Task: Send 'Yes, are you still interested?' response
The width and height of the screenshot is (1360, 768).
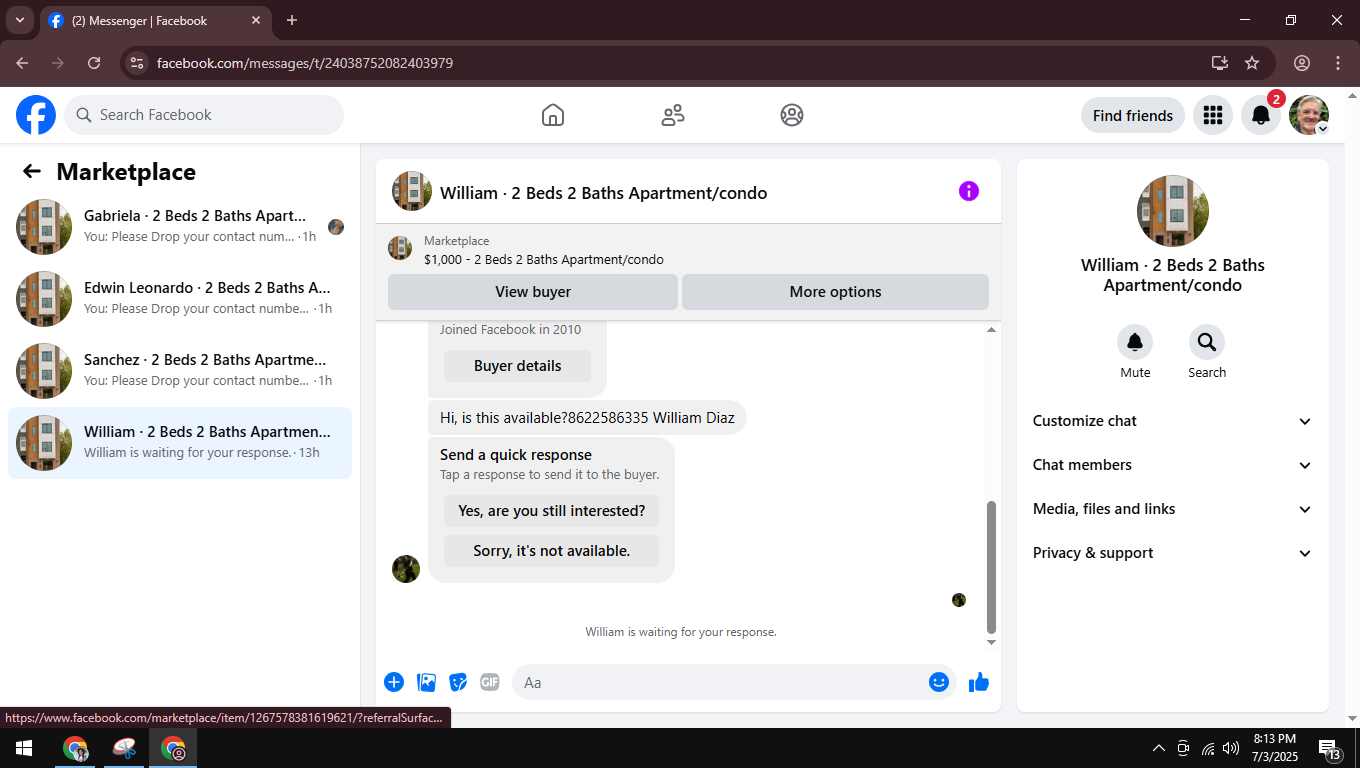Action: 551,511
